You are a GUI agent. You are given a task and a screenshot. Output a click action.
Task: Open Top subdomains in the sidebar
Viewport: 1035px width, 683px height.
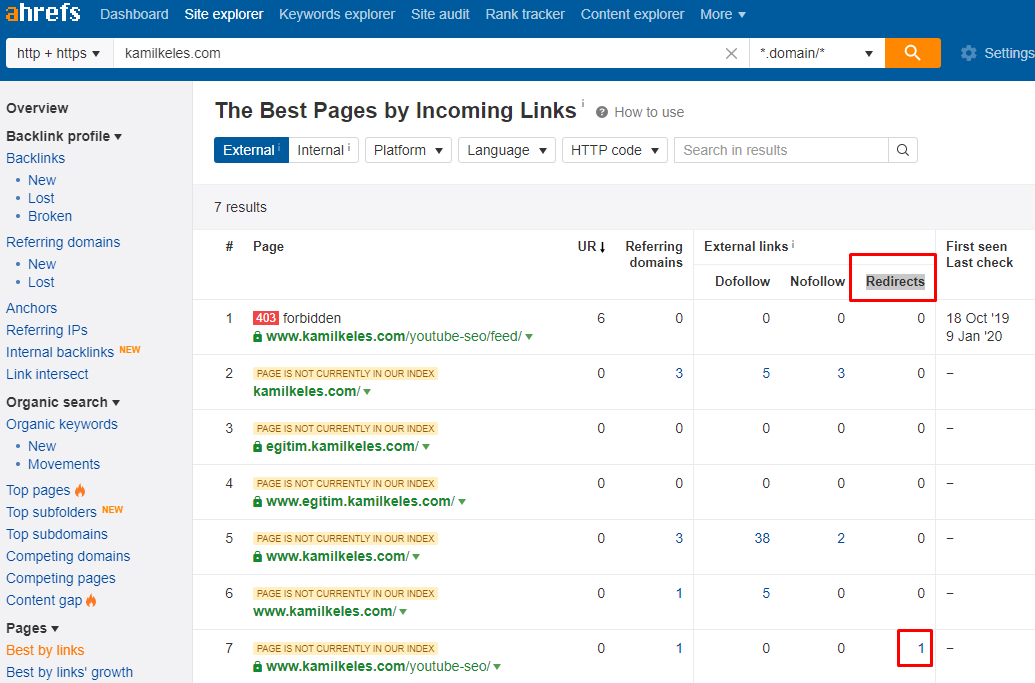57,534
